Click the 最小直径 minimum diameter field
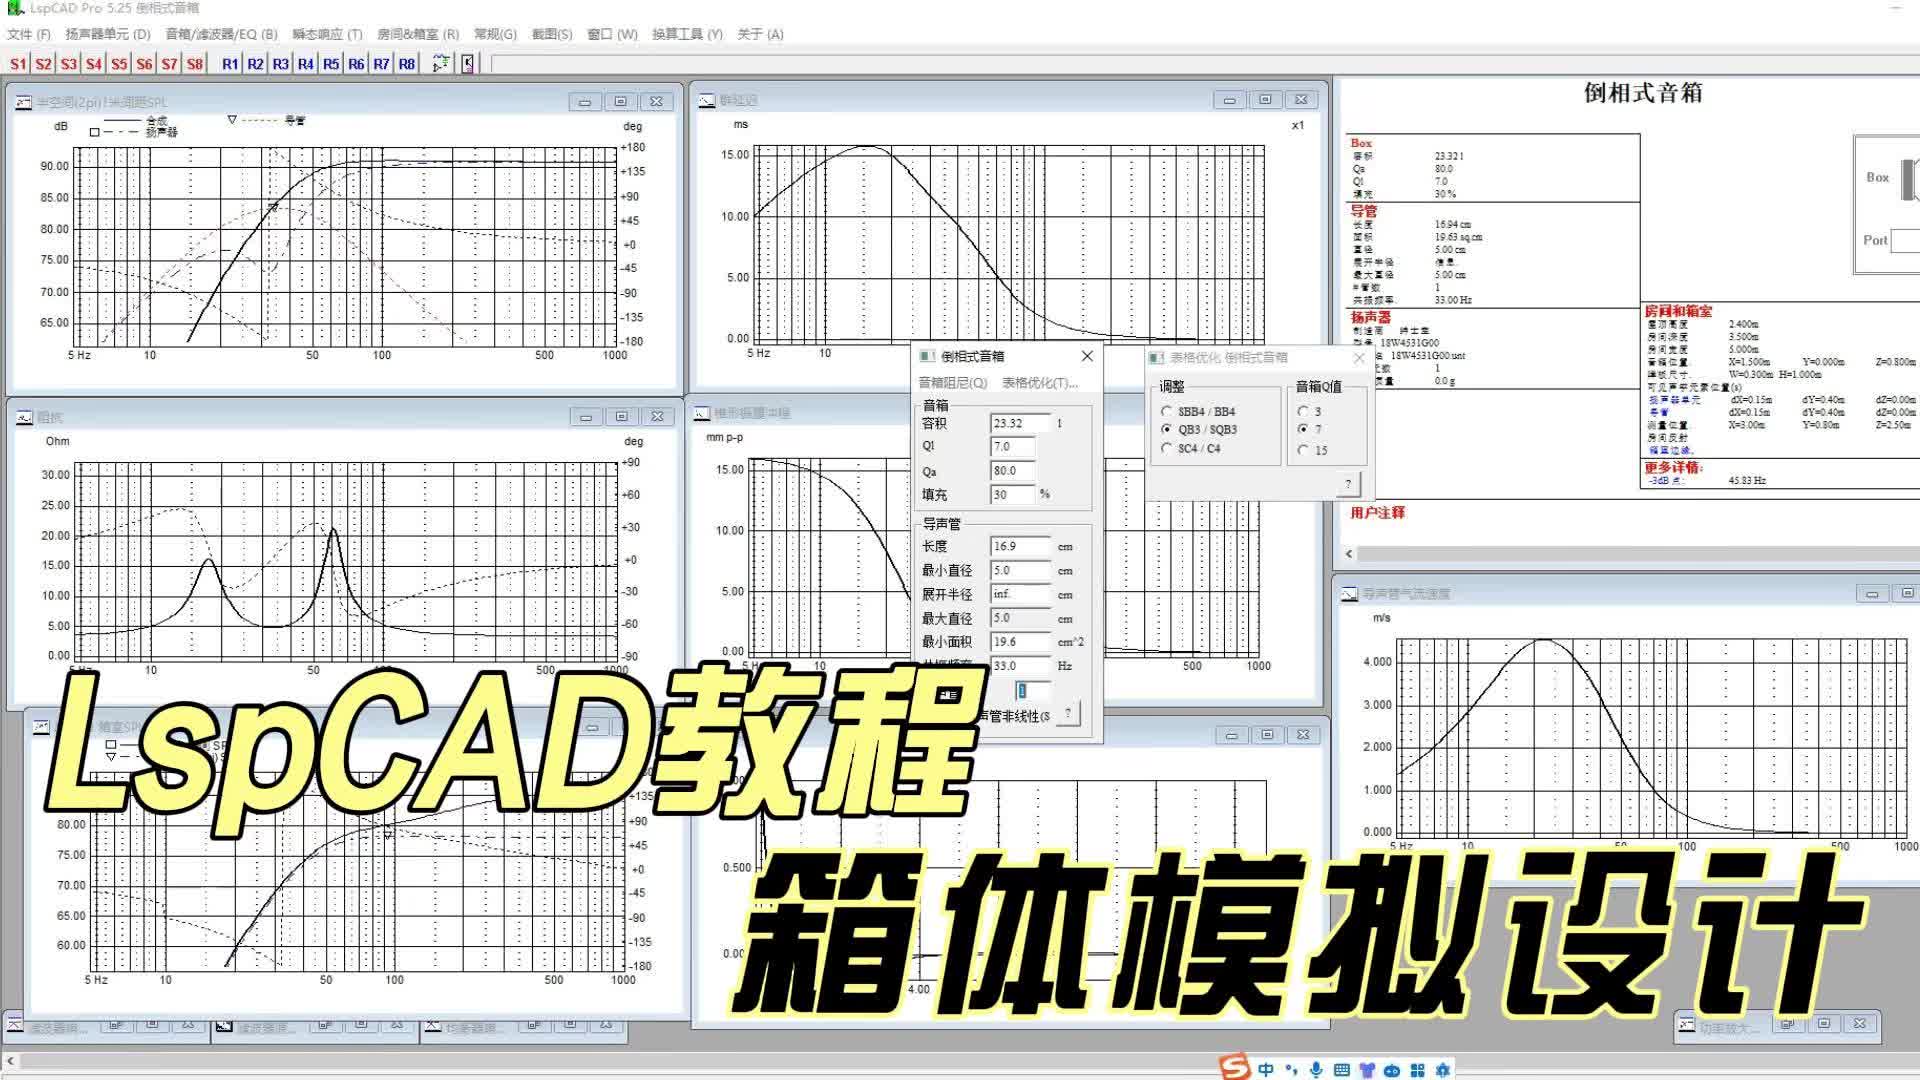1920x1080 pixels. tap(1021, 571)
